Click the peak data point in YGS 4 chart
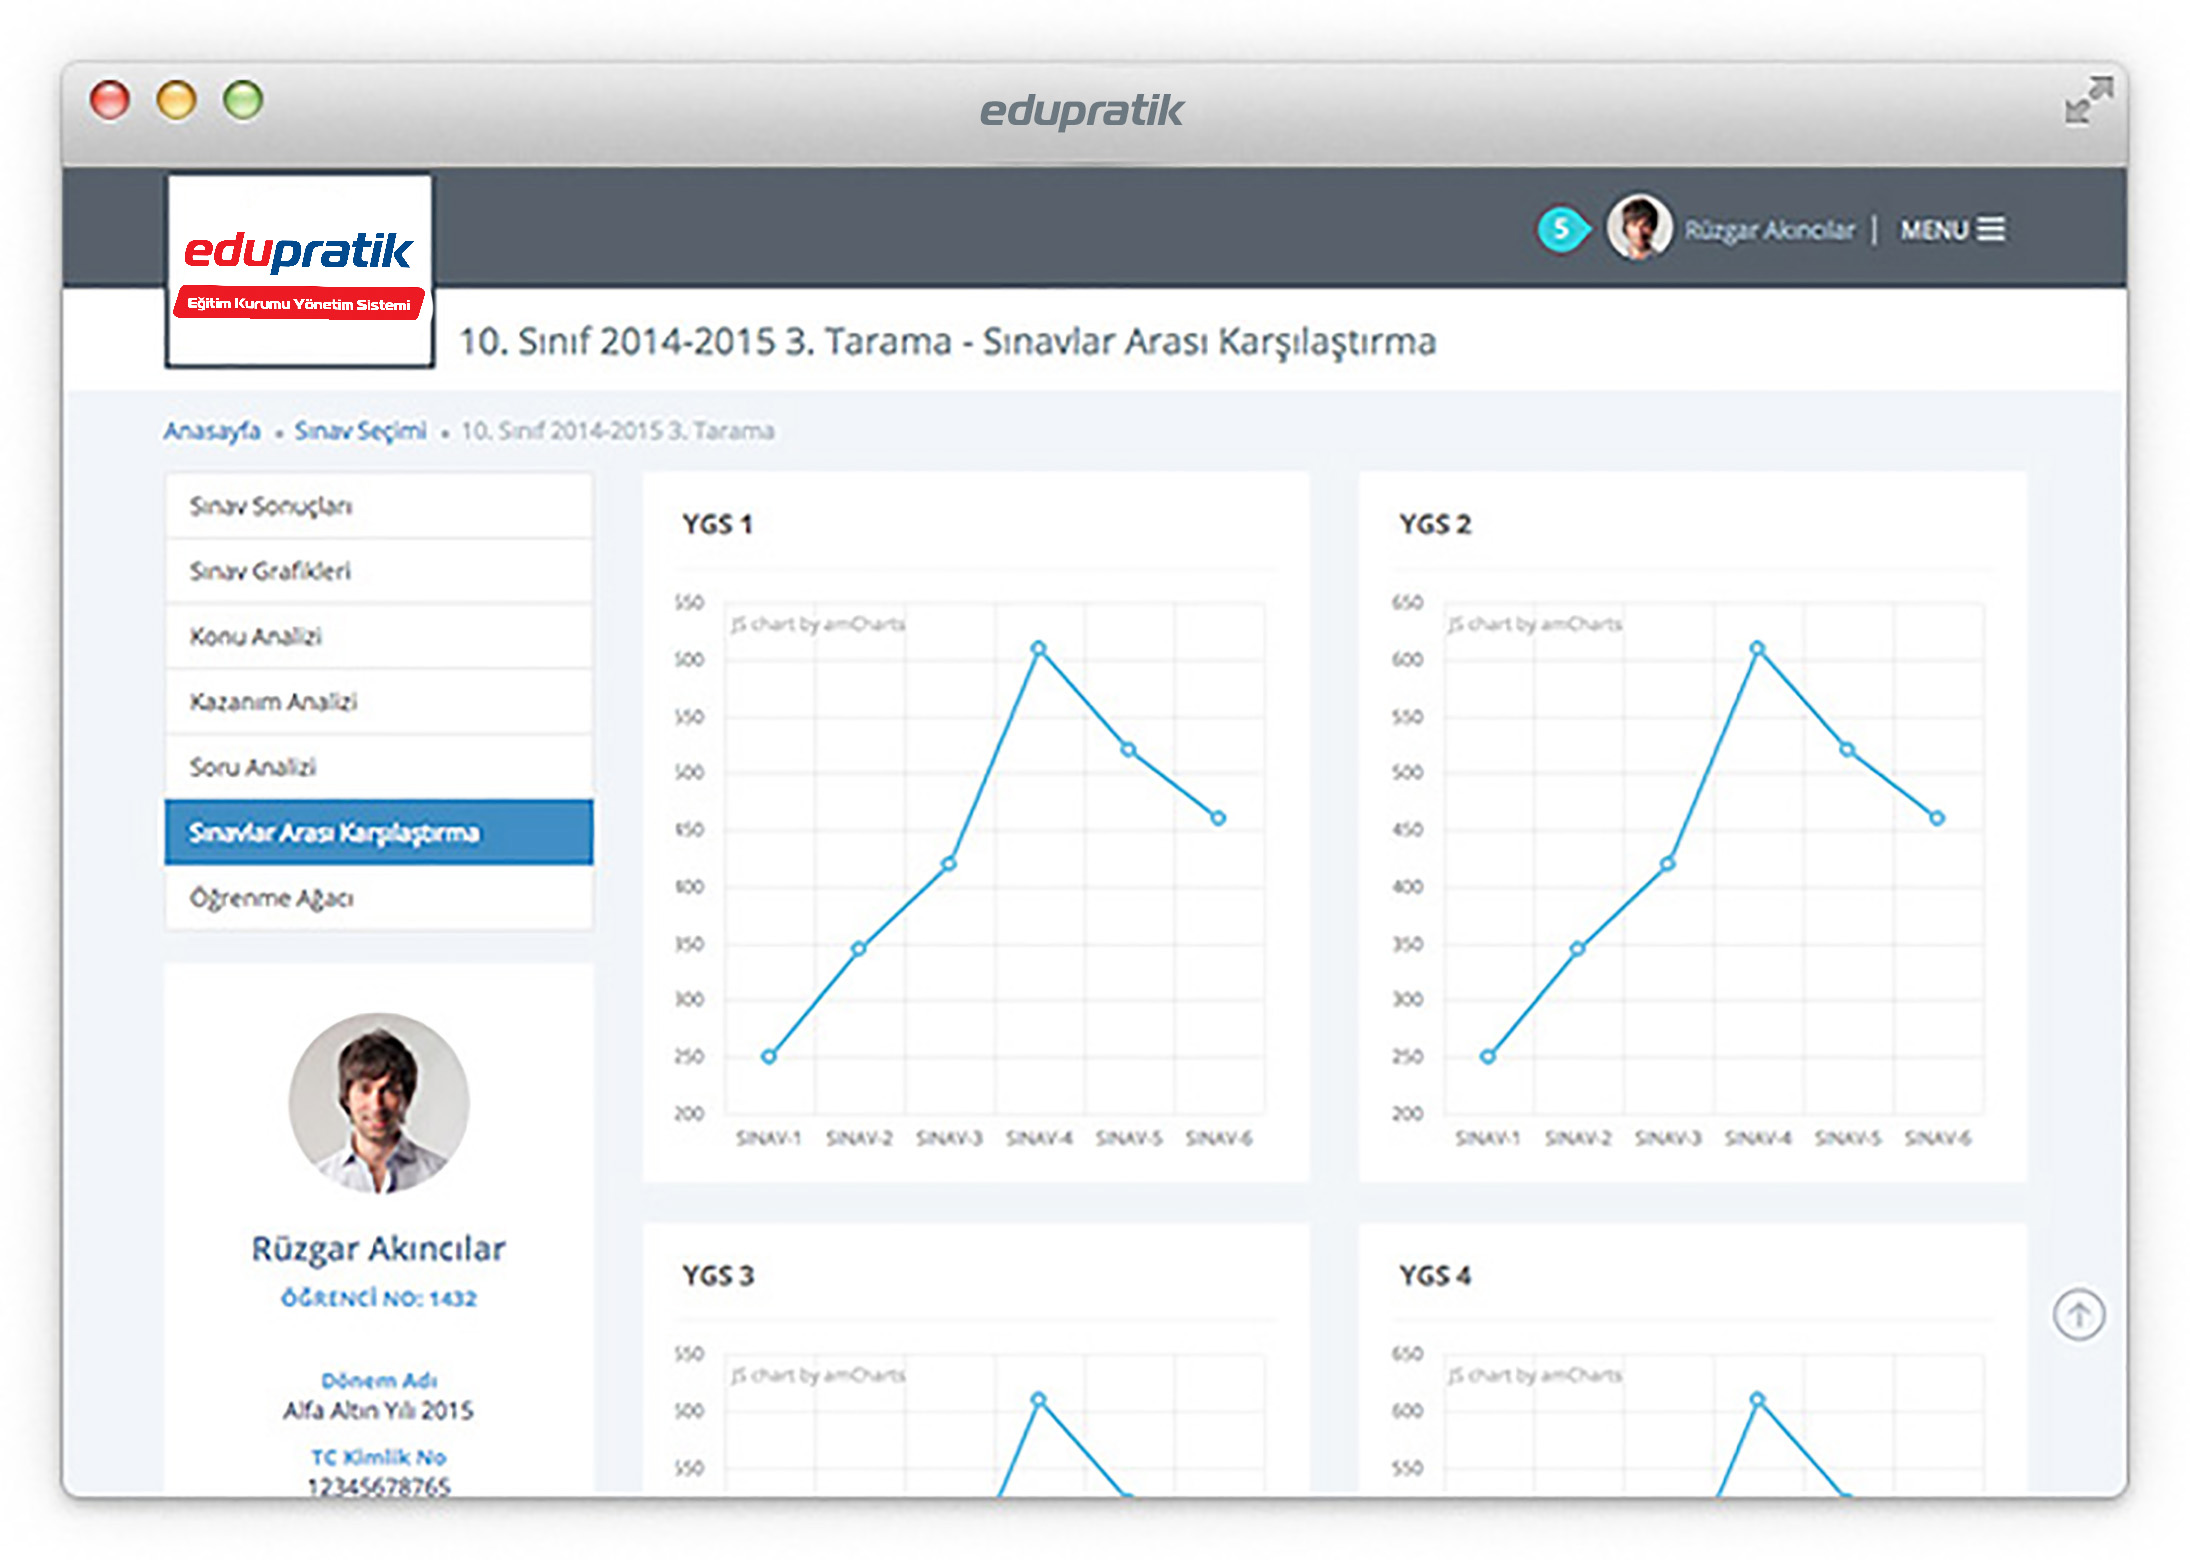Screen dimensions: 2190x1560 tap(1757, 1399)
